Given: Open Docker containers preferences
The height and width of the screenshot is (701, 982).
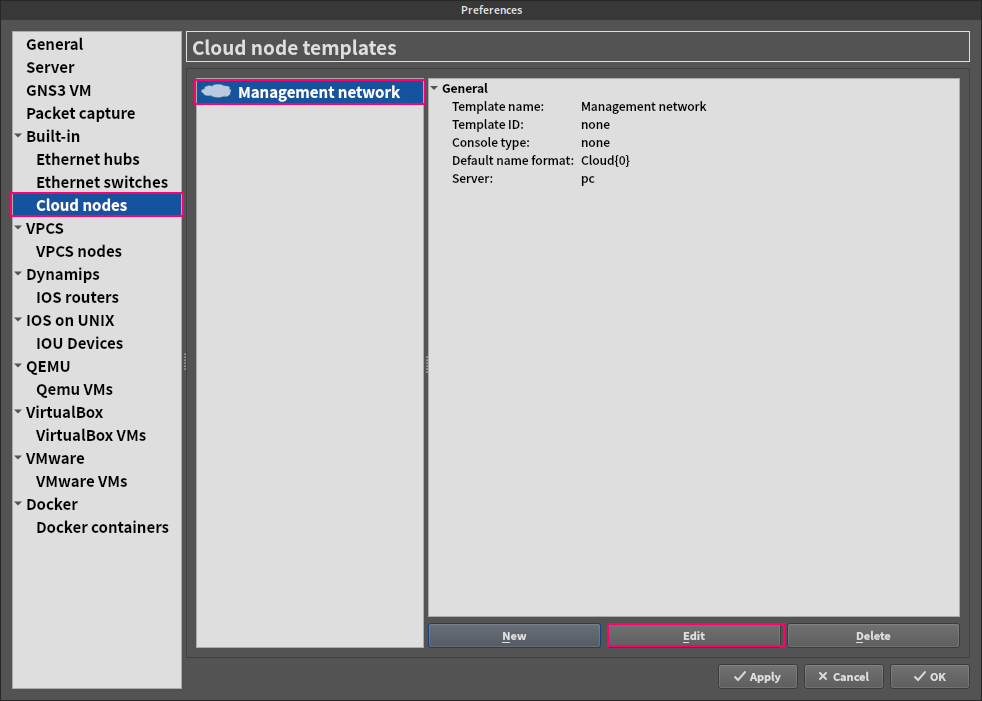Looking at the screenshot, I should pos(102,527).
